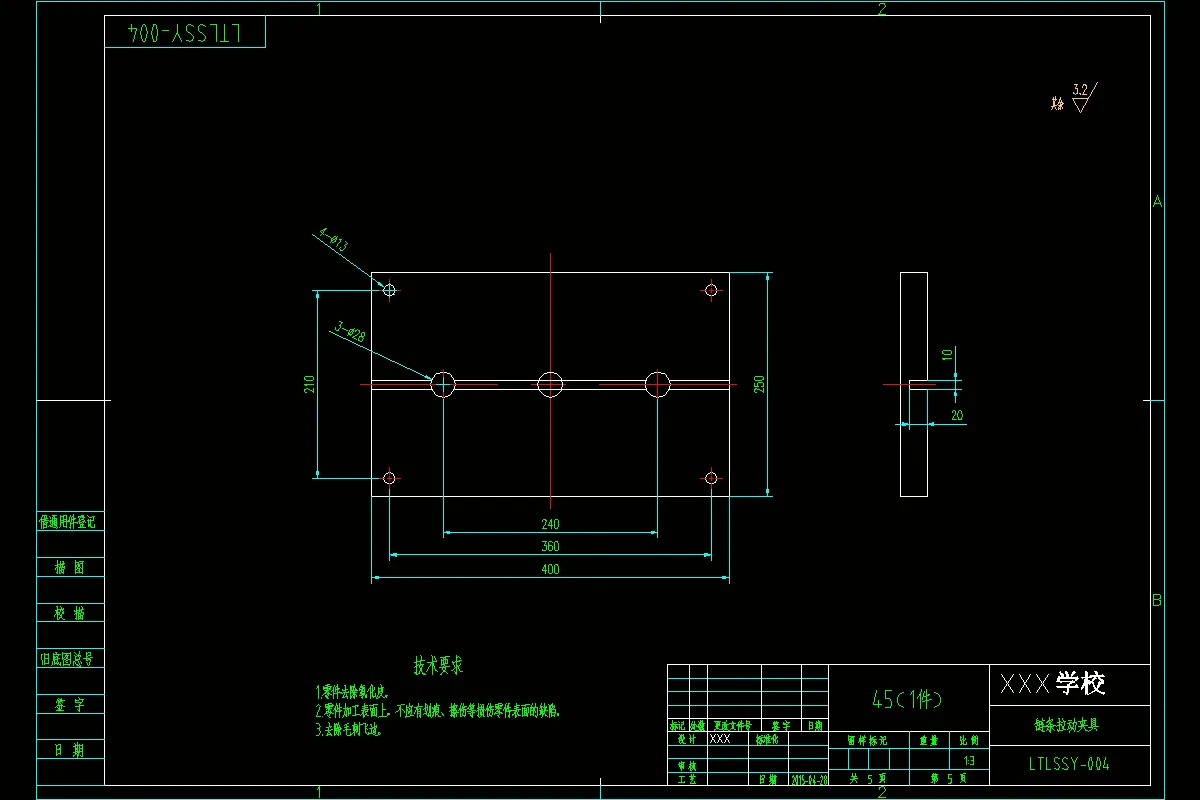Click the 3.2 surface roughness symbol

pyautogui.click(x=1084, y=97)
